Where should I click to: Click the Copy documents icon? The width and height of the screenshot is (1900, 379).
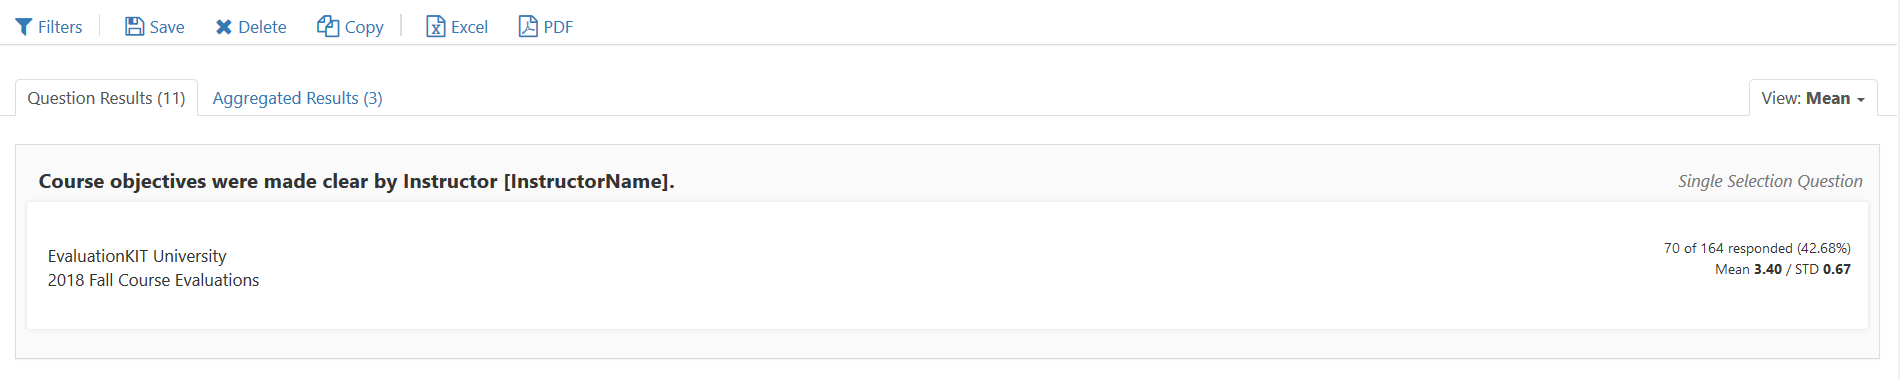point(328,26)
